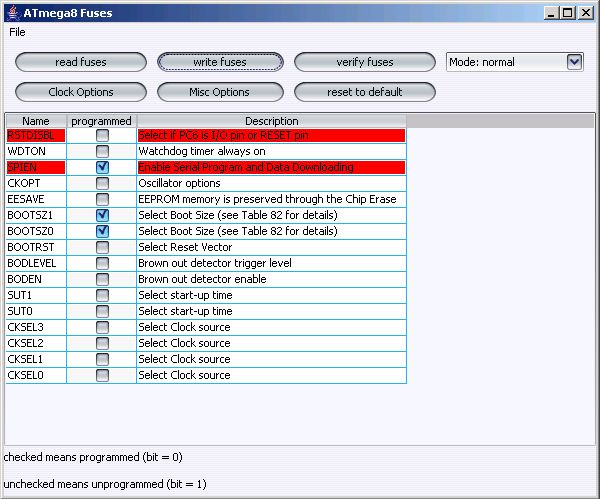Click the Name column header
The image size is (600, 499).
[36, 121]
